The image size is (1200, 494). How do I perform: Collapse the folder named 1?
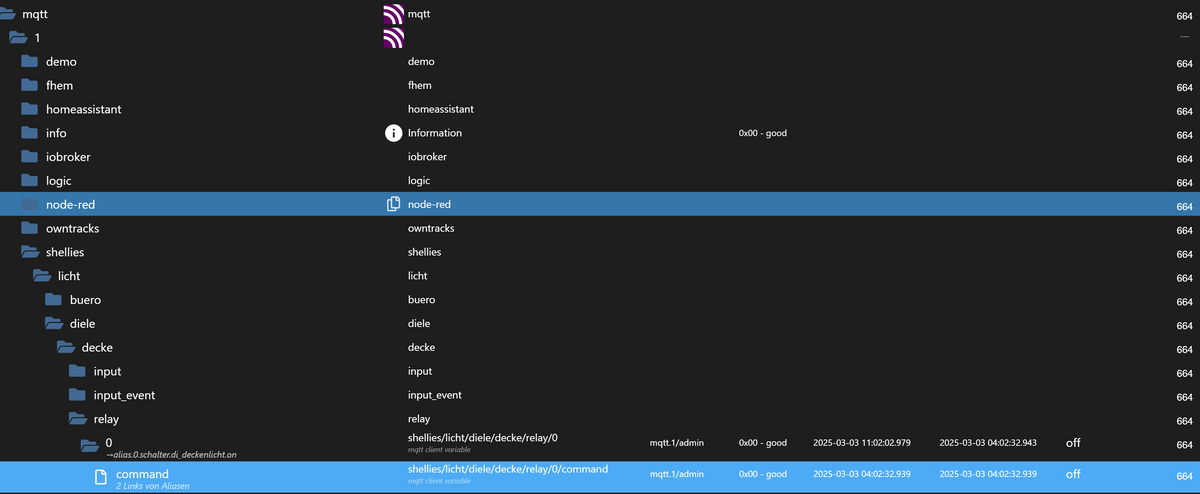(x=17, y=38)
